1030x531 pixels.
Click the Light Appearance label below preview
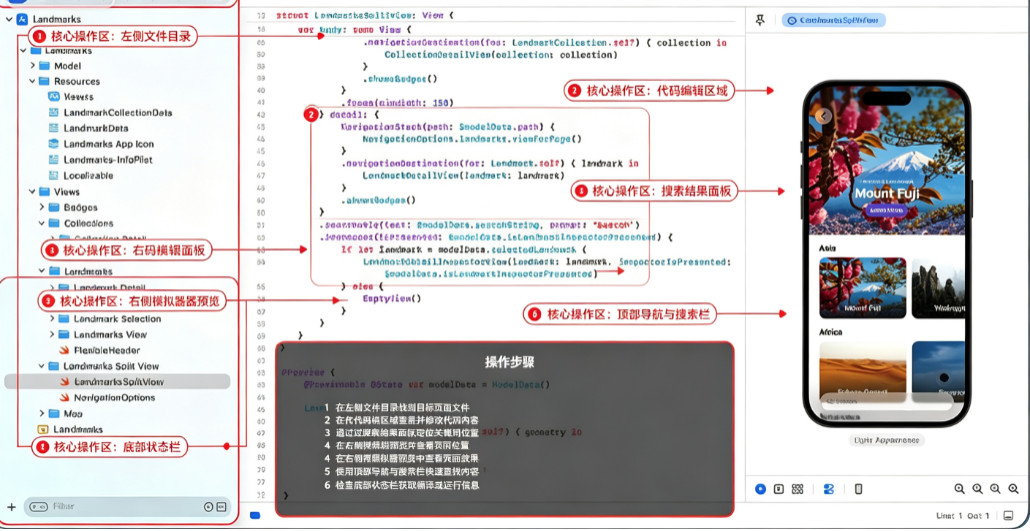click(x=886, y=440)
